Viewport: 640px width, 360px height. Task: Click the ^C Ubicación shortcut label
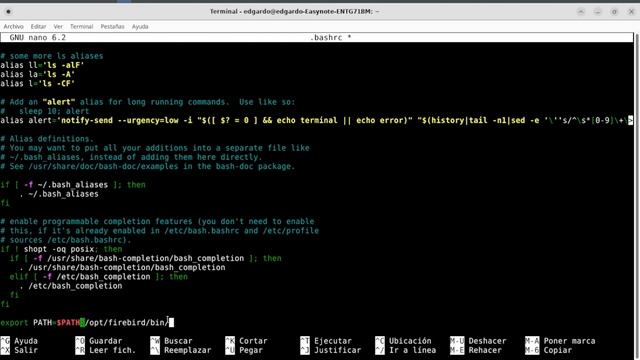(x=403, y=341)
